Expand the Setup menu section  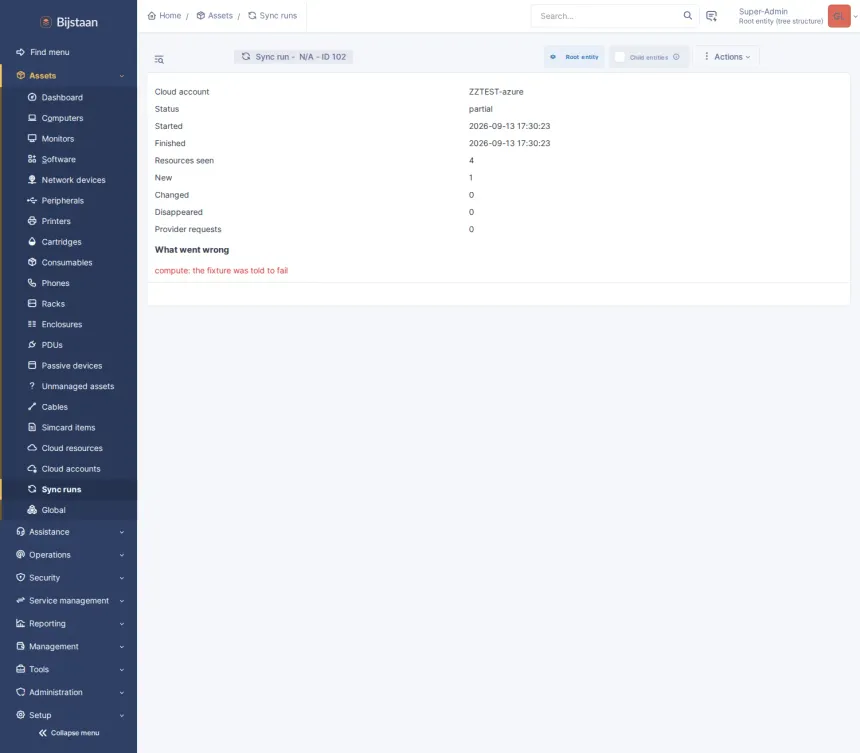pos(122,715)
